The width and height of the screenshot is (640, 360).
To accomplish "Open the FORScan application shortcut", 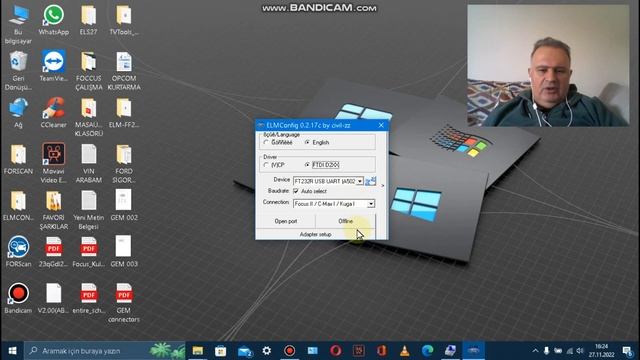I will pyautogui.click(x=18, y=252).
